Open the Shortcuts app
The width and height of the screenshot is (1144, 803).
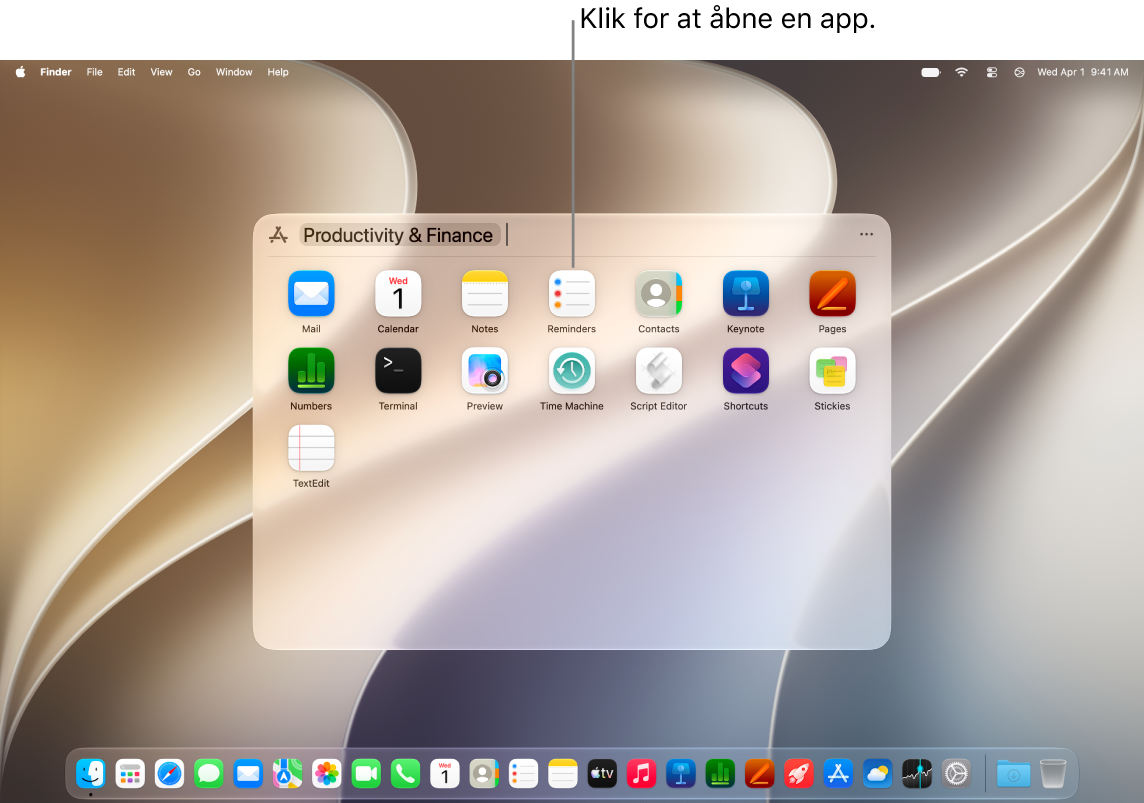745,371
